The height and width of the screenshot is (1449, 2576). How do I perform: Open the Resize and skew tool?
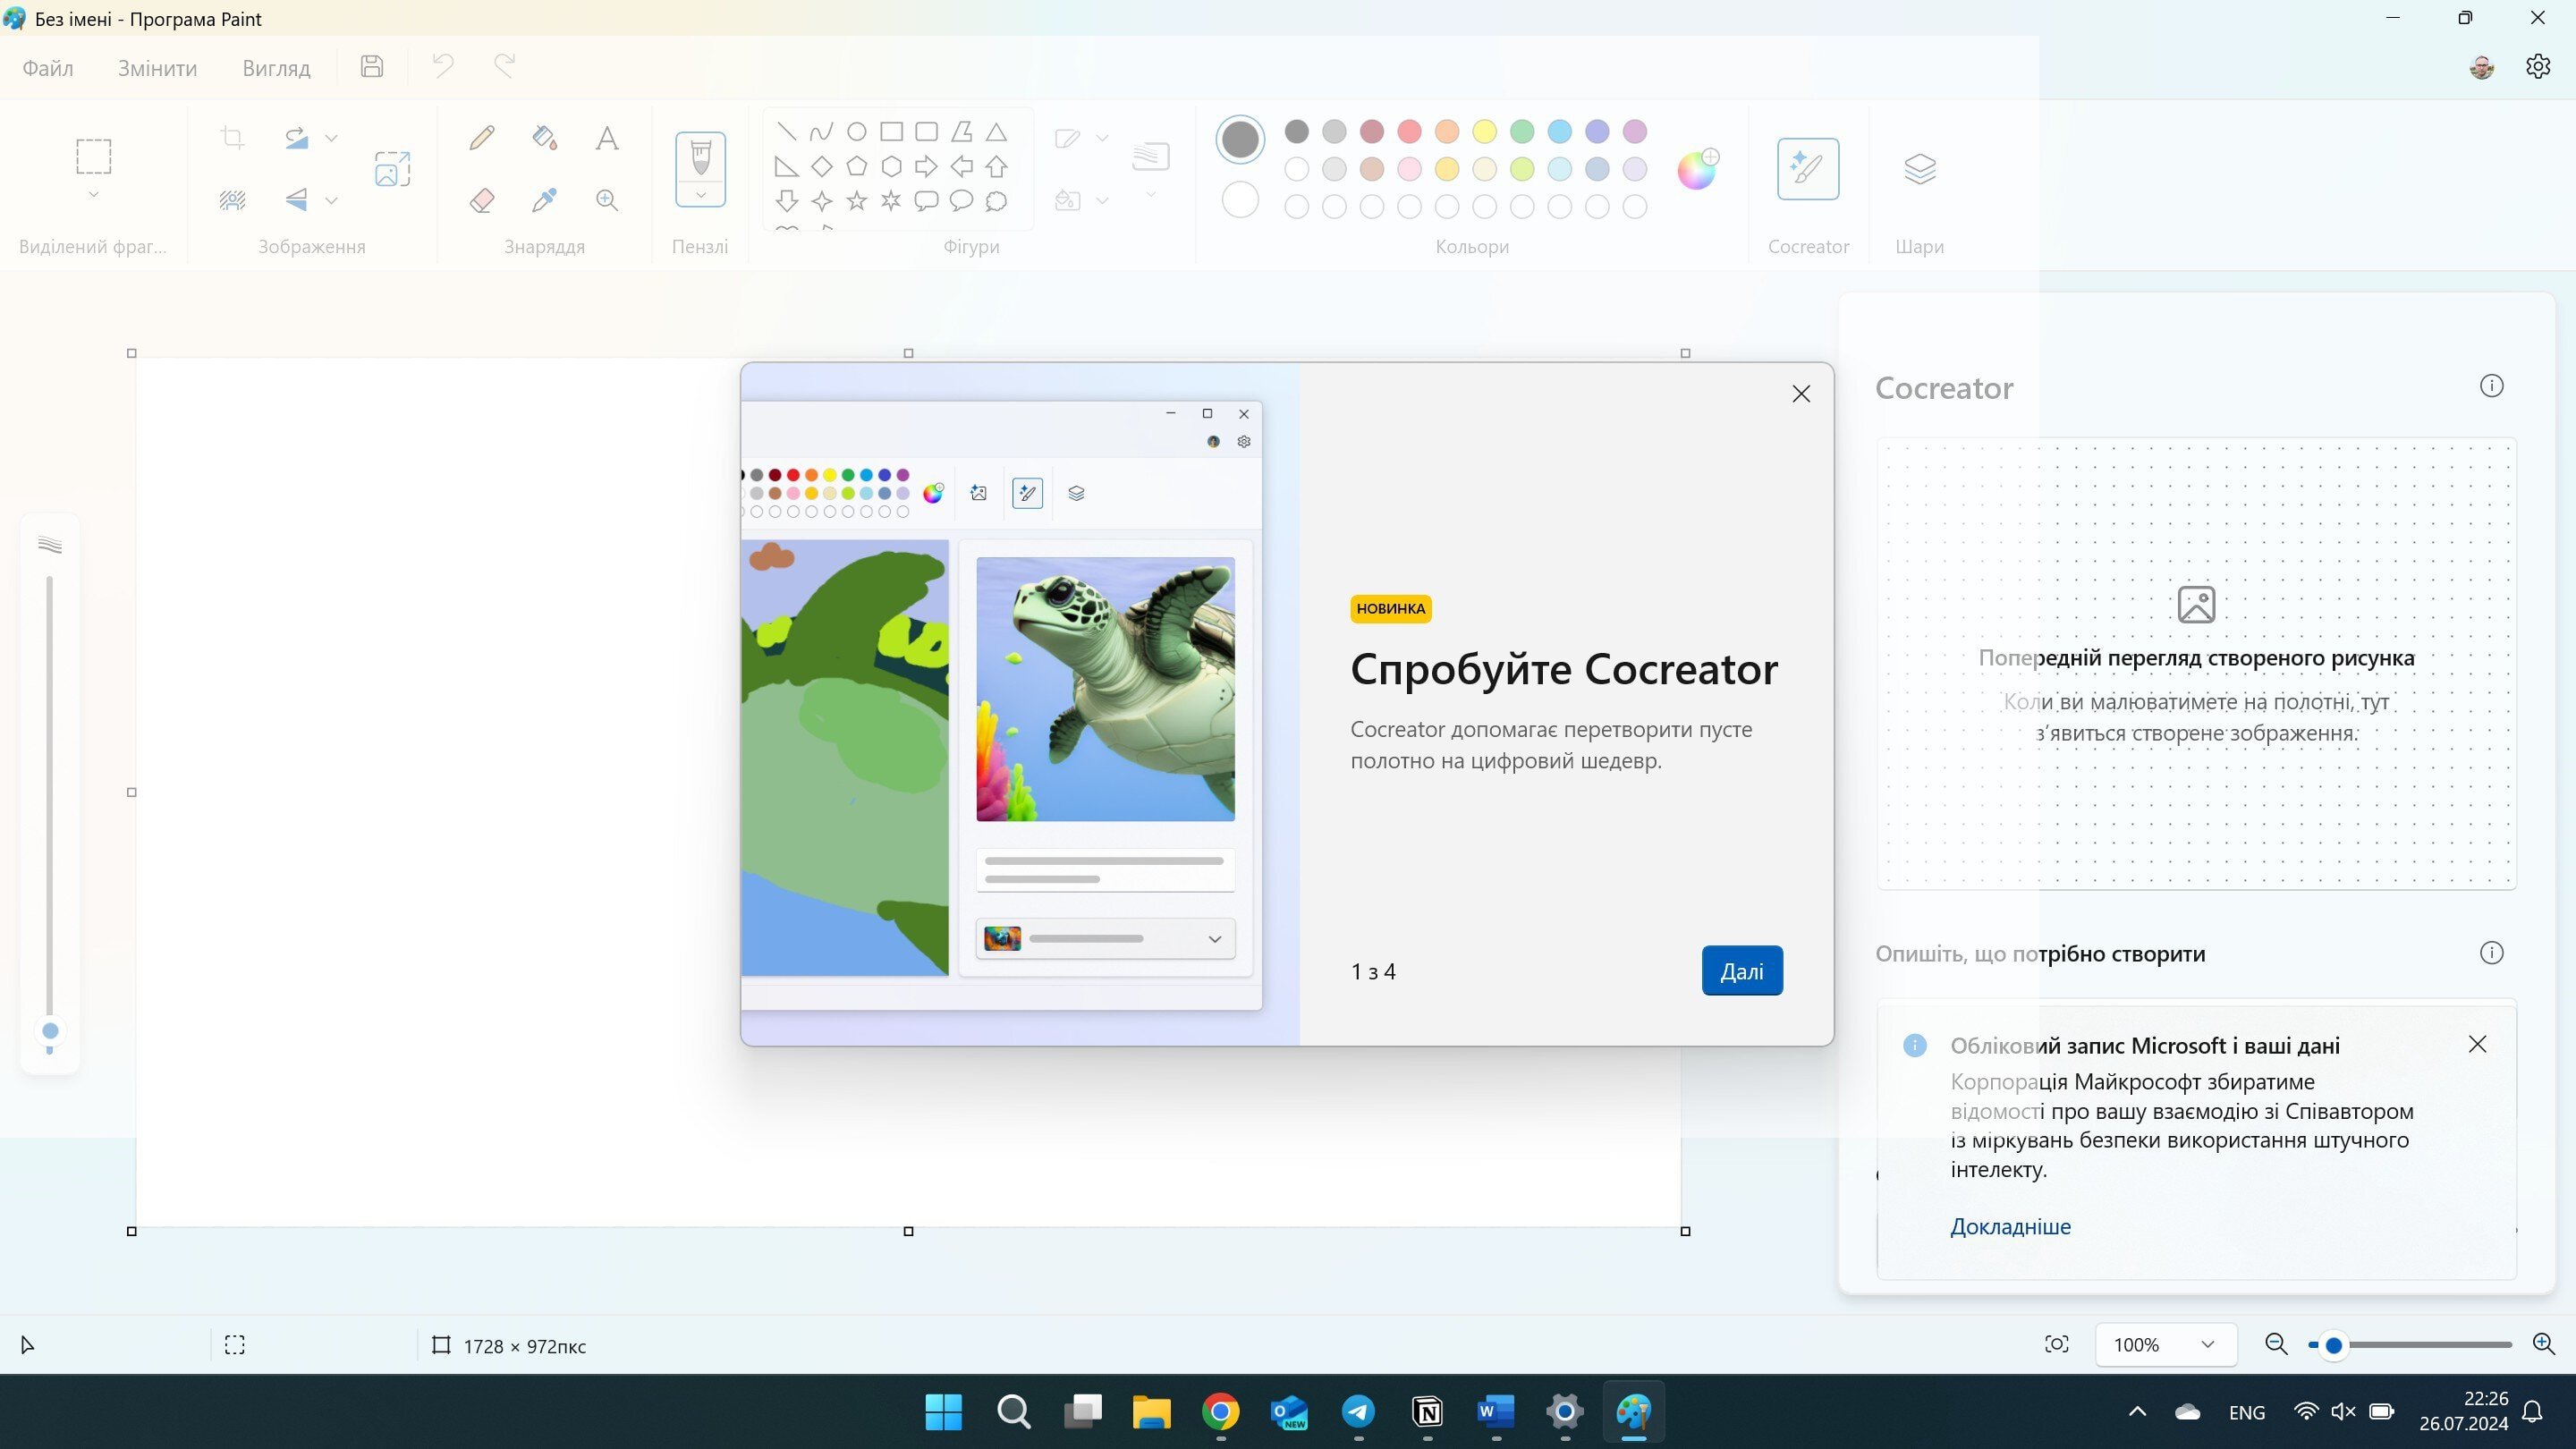tap(392, 168)
